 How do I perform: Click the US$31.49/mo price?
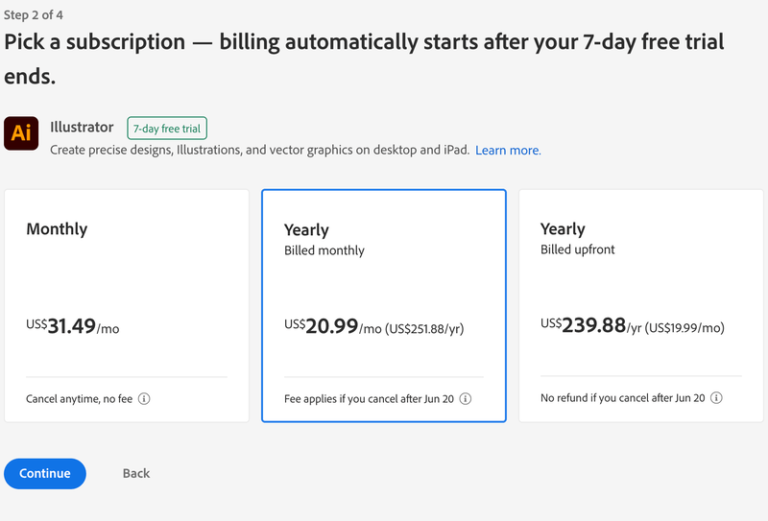click(72, 326)
